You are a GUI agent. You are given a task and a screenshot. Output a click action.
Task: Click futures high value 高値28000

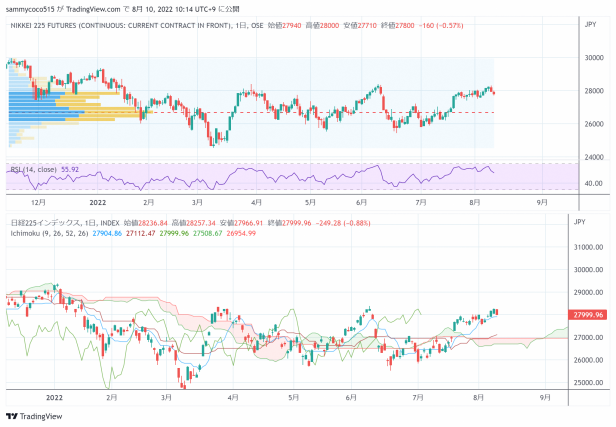click(x=322, y=26)
